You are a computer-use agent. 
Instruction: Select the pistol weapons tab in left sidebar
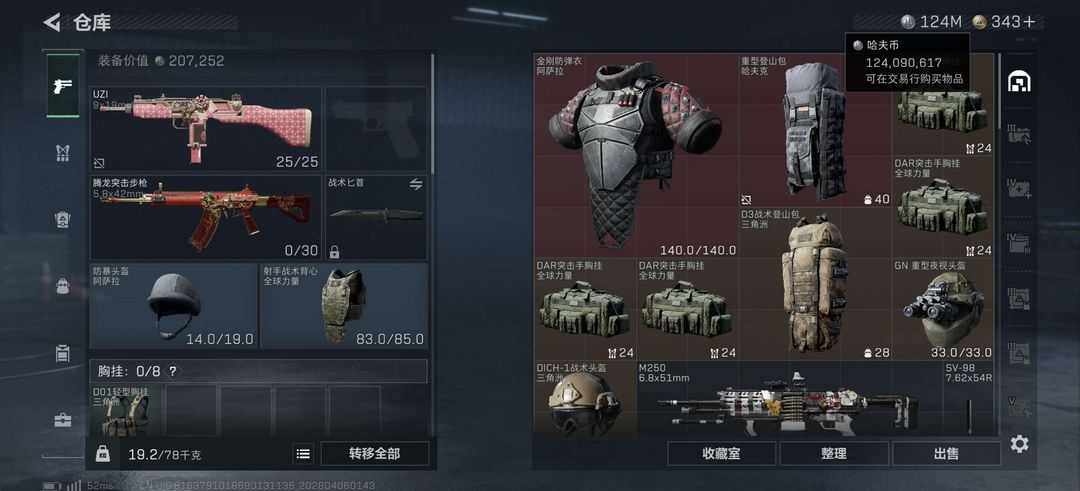click(x=63, y=85)
